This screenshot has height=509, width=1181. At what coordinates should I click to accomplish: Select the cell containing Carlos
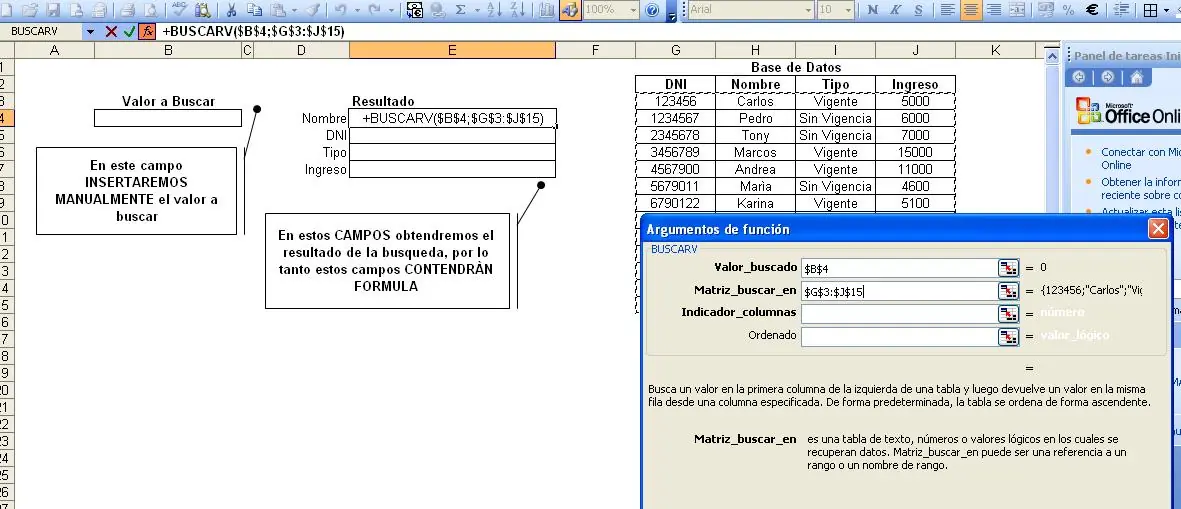755,101
